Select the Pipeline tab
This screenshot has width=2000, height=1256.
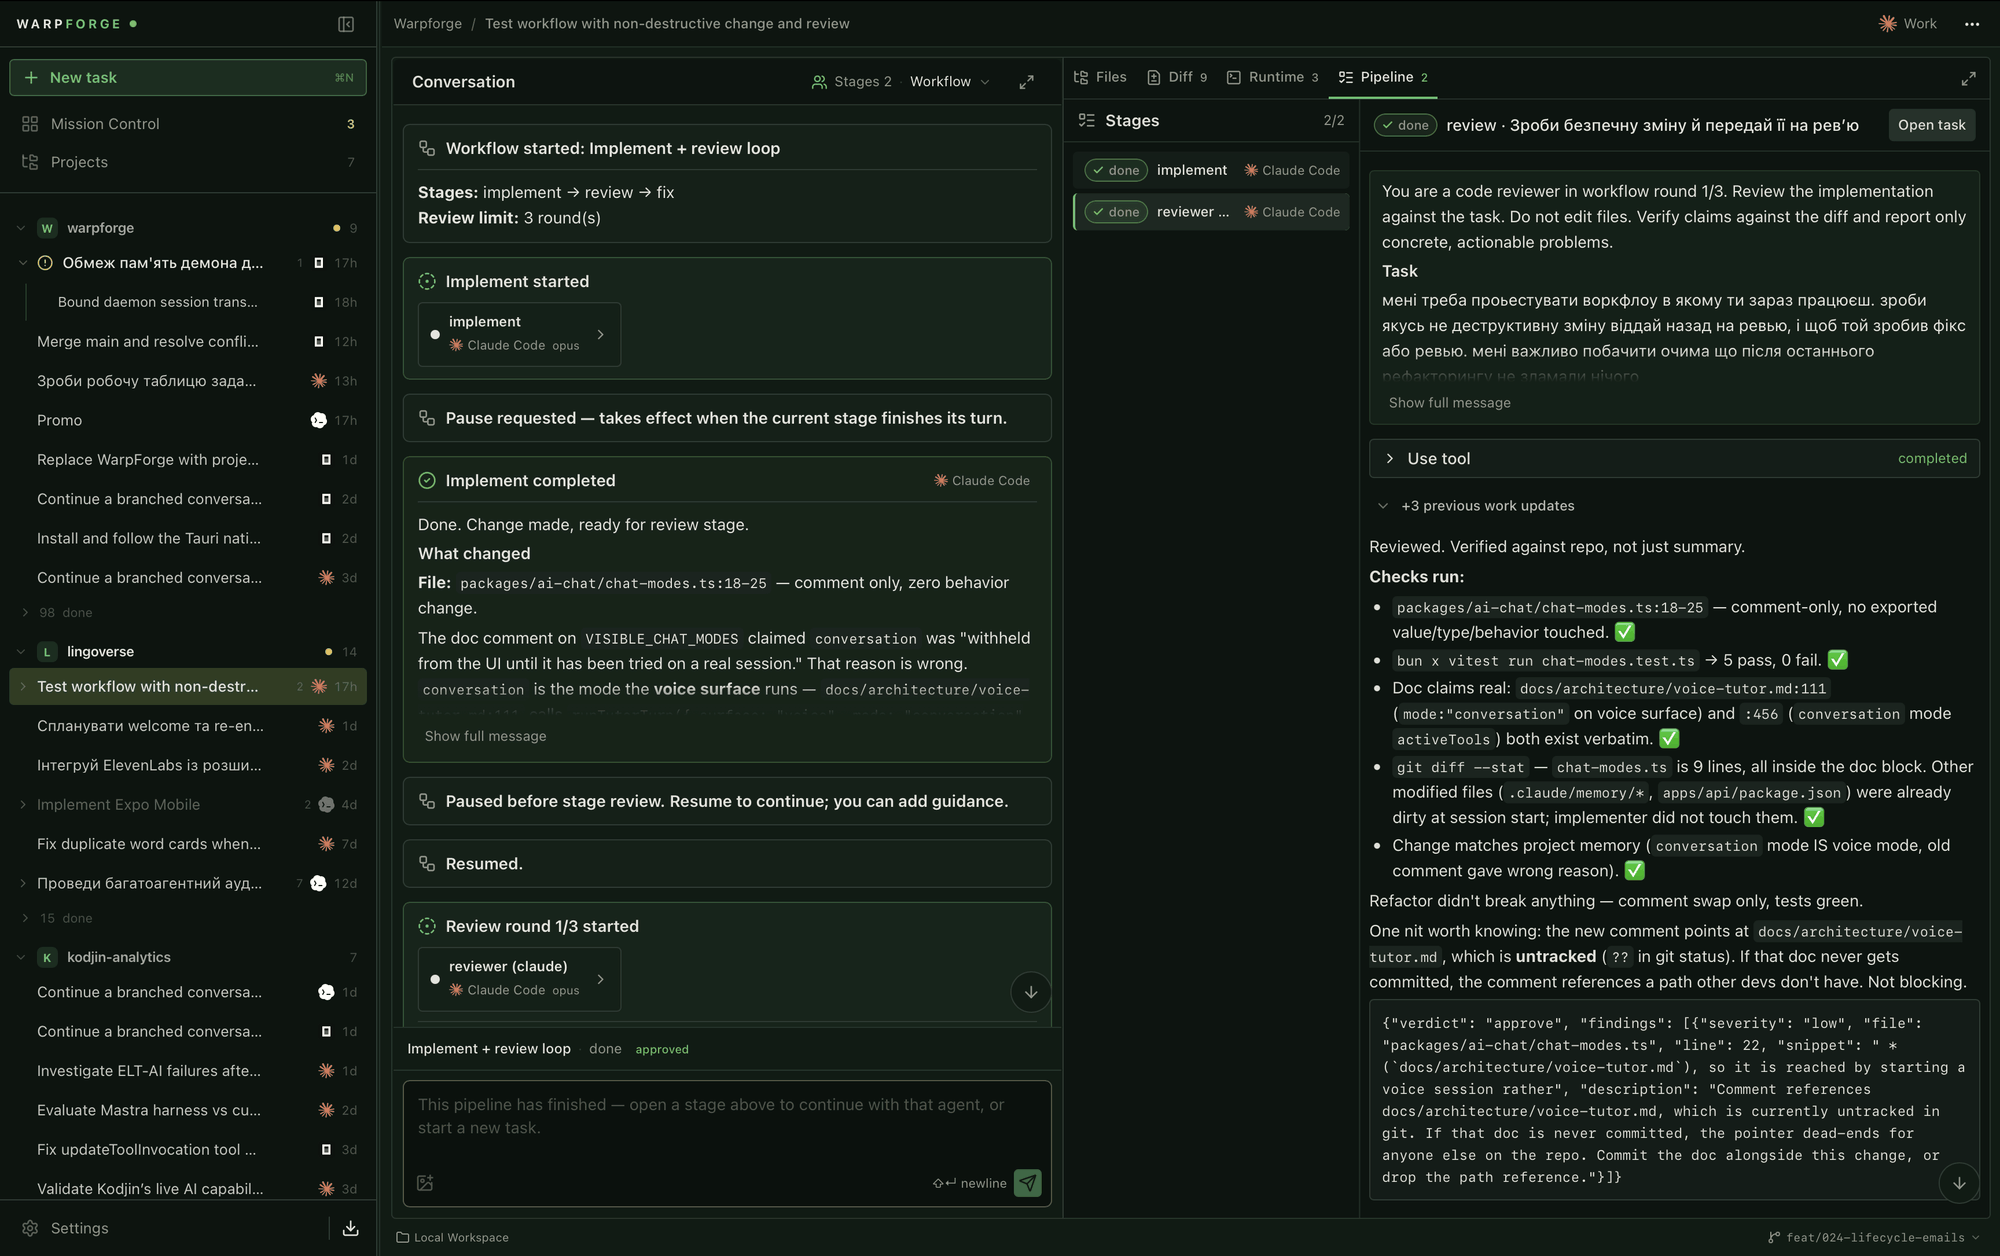point(1383,77)
